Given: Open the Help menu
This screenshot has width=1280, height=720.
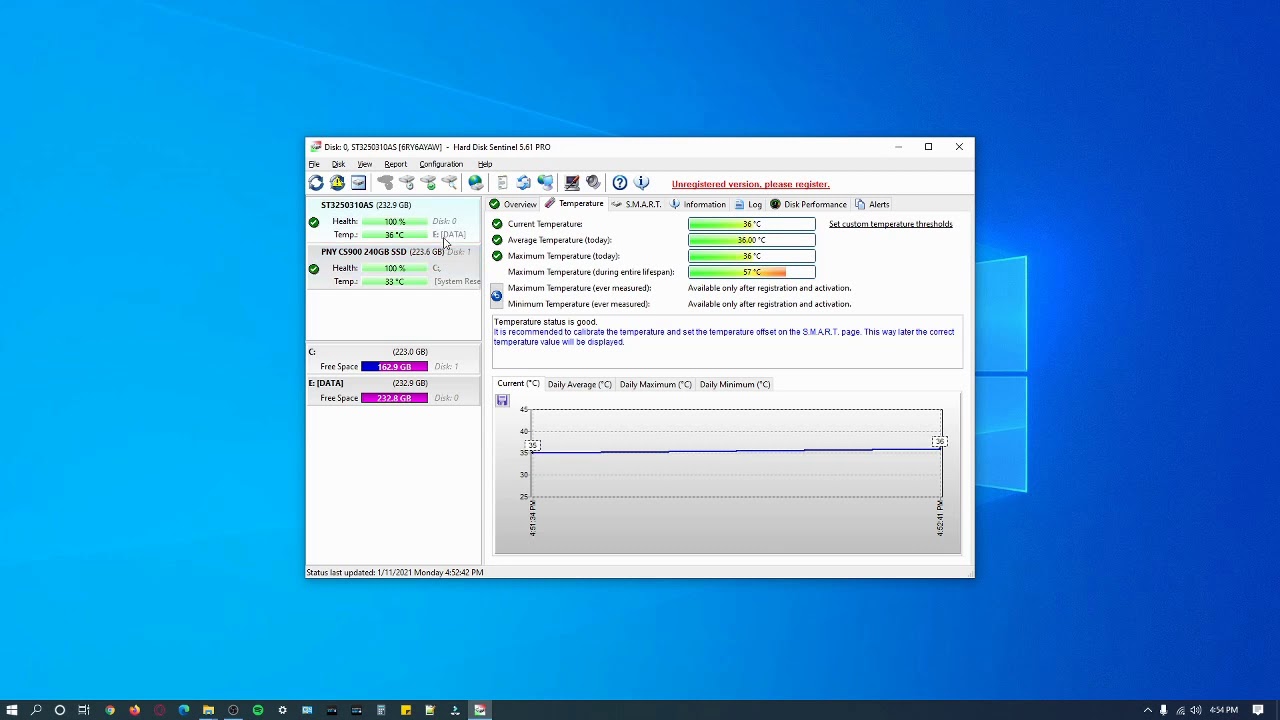Looking at the screenshot, I should [x=485, y=164].
